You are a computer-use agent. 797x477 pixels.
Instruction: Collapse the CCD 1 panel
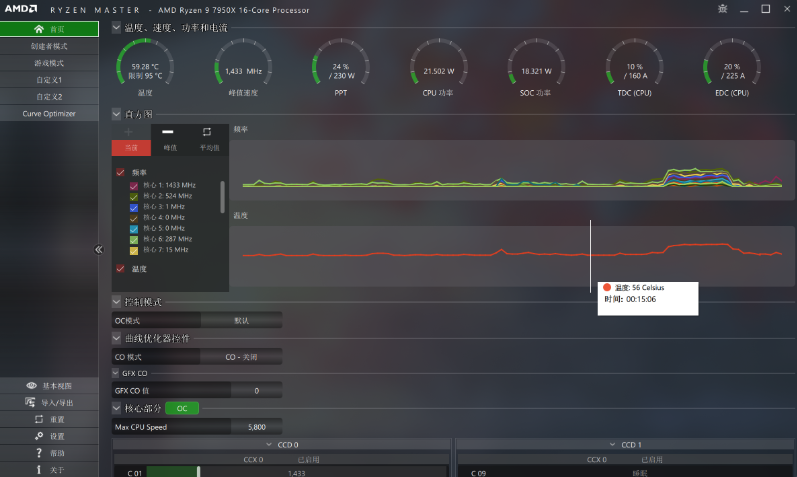612,444
